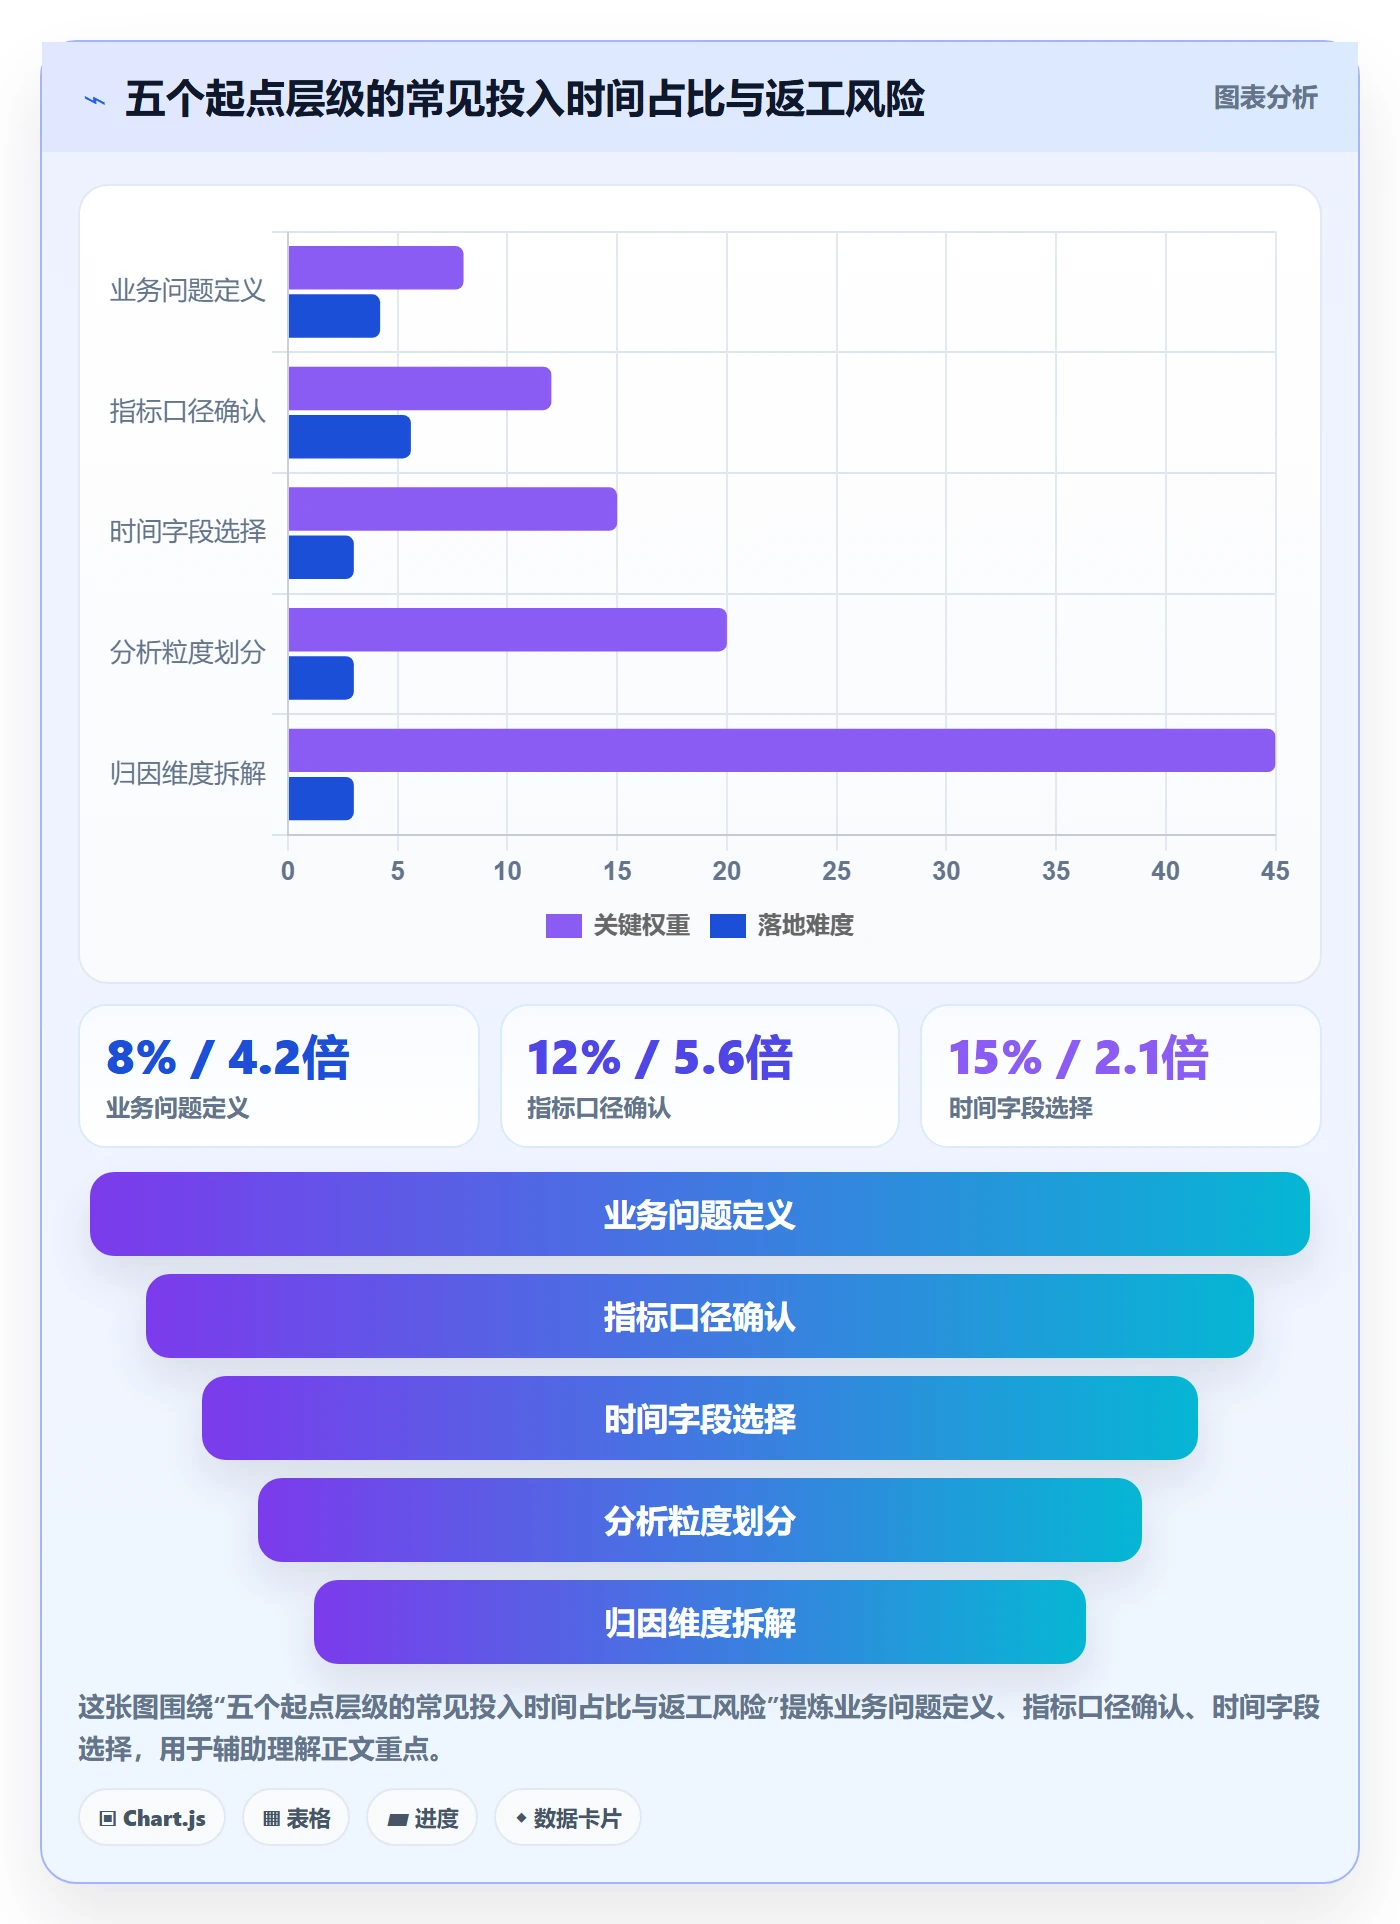Click the 指标口径确认 funnel stage
This screenshot has width=1400, height=1924.
[700, 1316]
